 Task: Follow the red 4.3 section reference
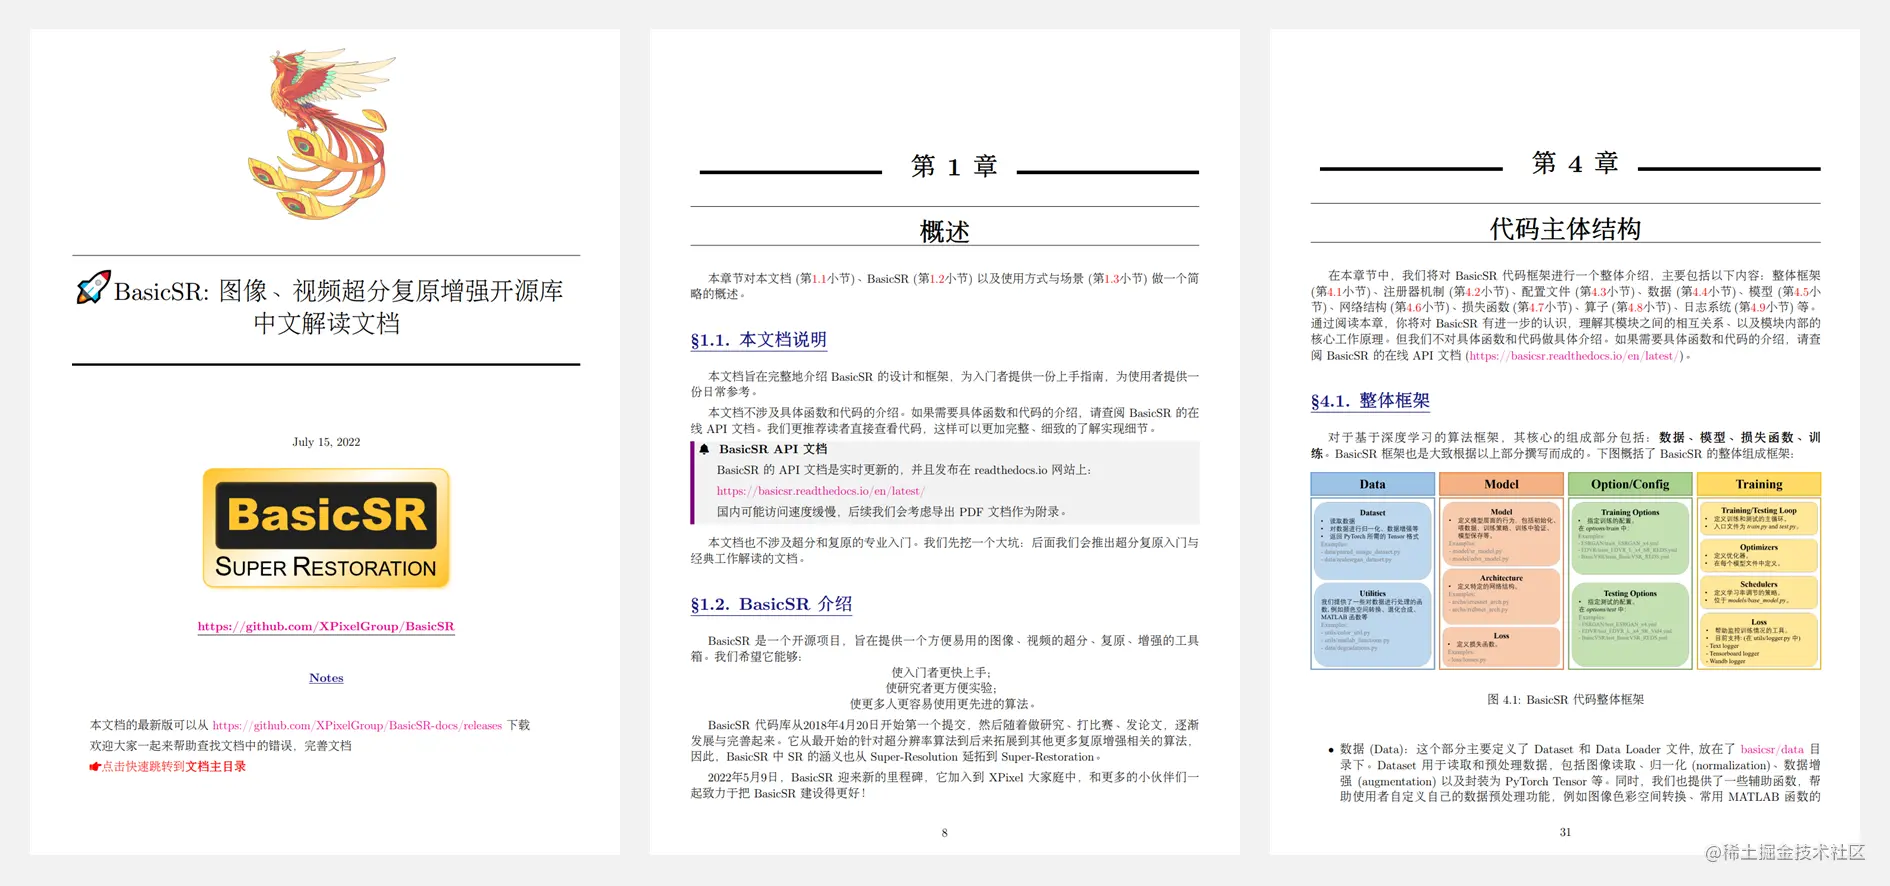[x=1600, y=292]
